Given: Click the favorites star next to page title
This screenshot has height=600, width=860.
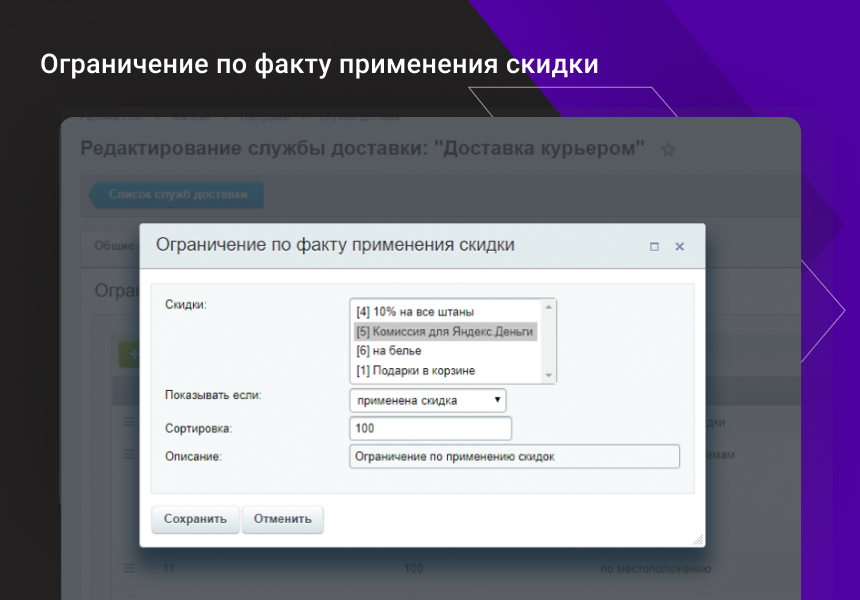Looking at the screenshot, I should tap(668, 150).
